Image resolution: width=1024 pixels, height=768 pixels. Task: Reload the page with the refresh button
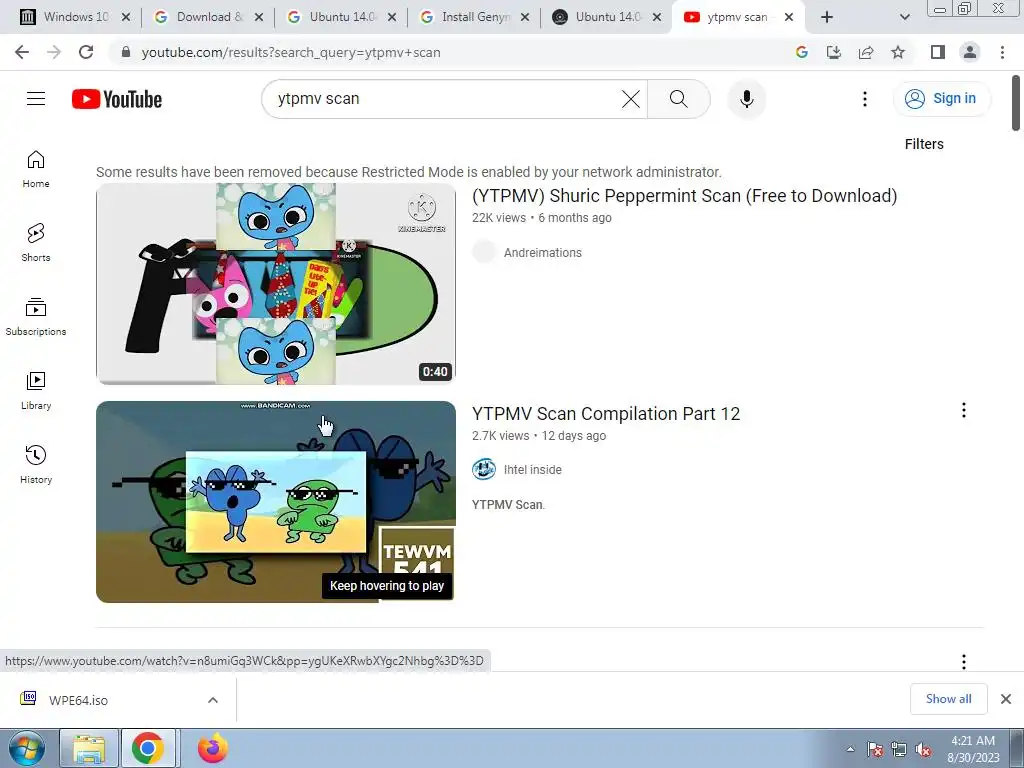[86, 52]
